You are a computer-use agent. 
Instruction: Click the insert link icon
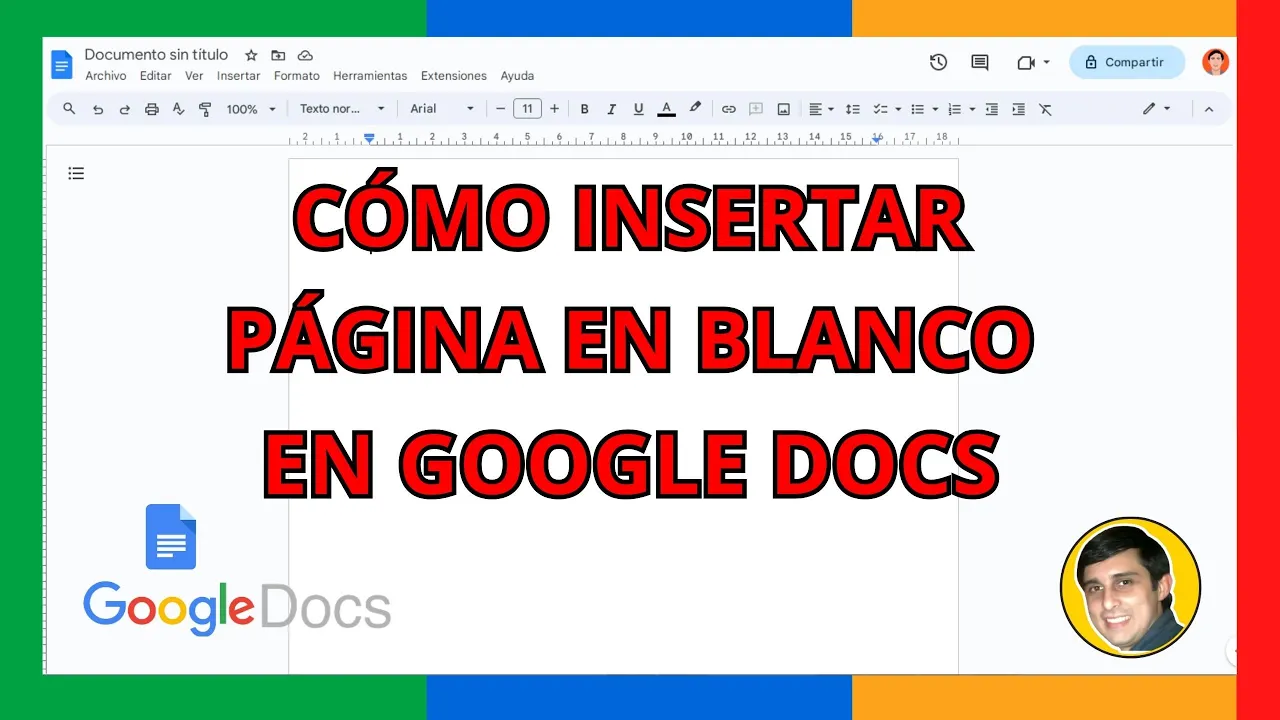tap(729, 109)
